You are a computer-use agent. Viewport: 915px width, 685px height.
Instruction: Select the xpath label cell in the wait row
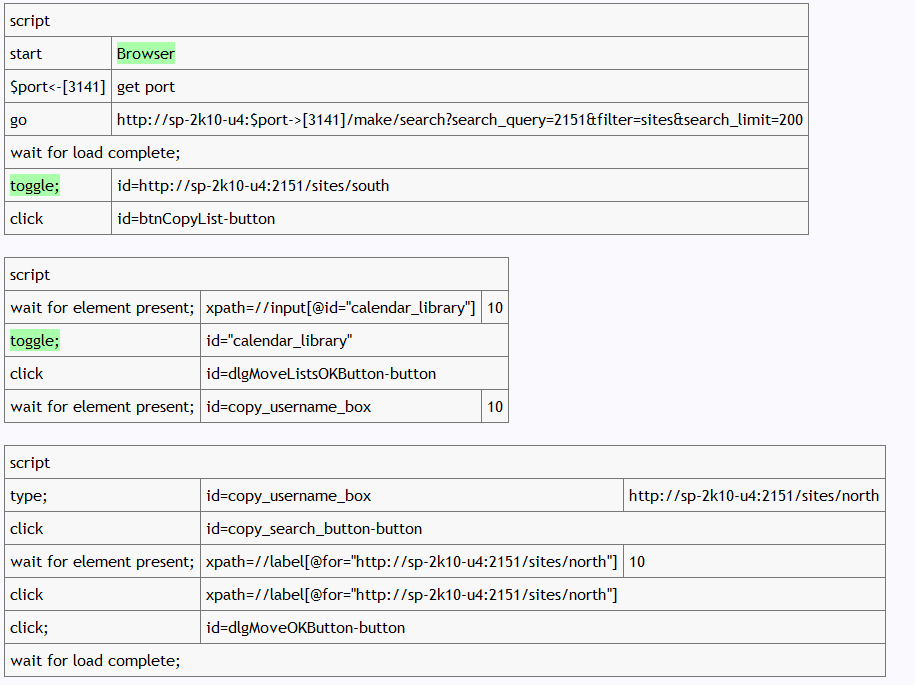[x=411, y=562]
